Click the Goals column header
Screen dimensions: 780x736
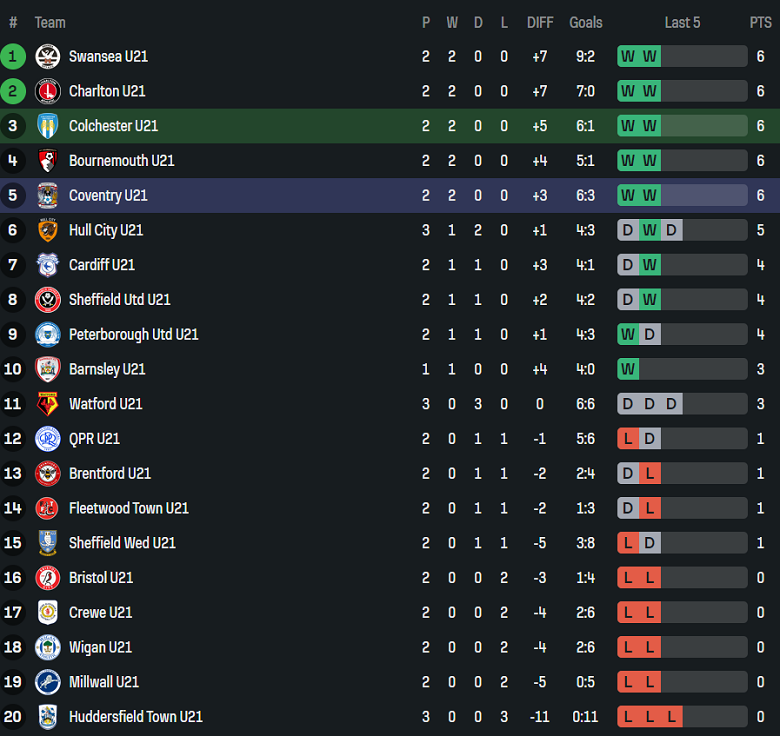[586, 22]
